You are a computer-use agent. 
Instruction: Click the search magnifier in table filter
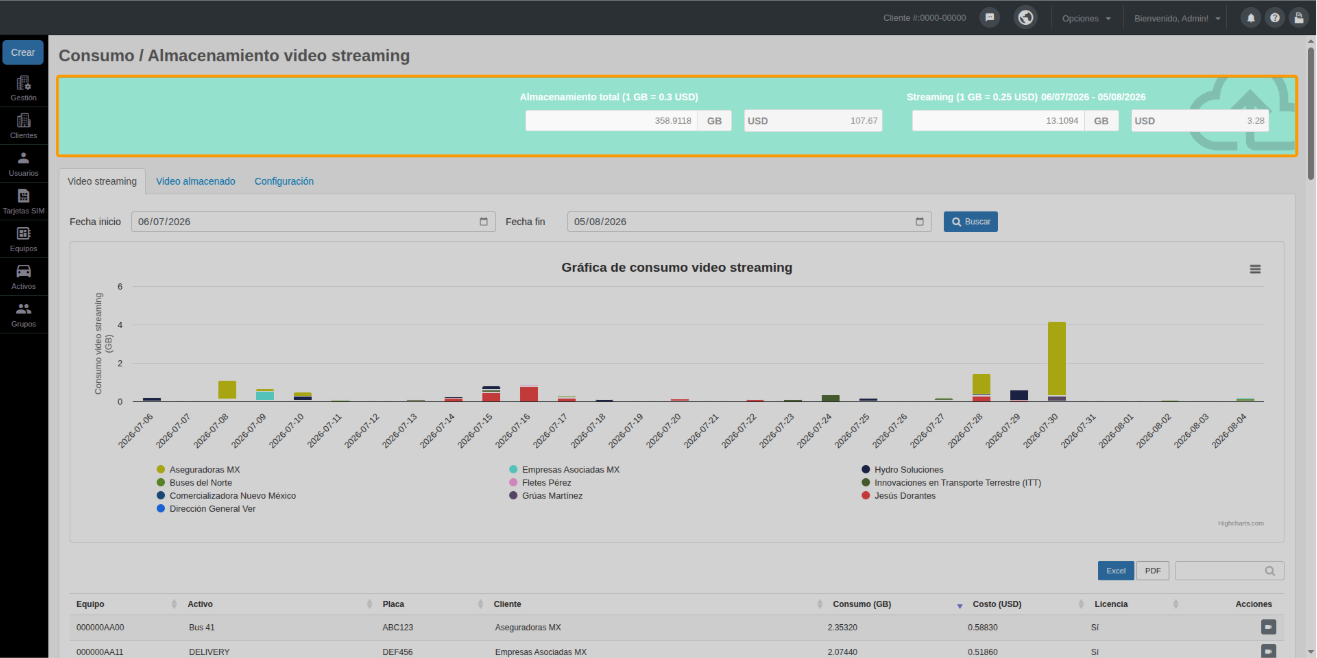(1270, 571)
